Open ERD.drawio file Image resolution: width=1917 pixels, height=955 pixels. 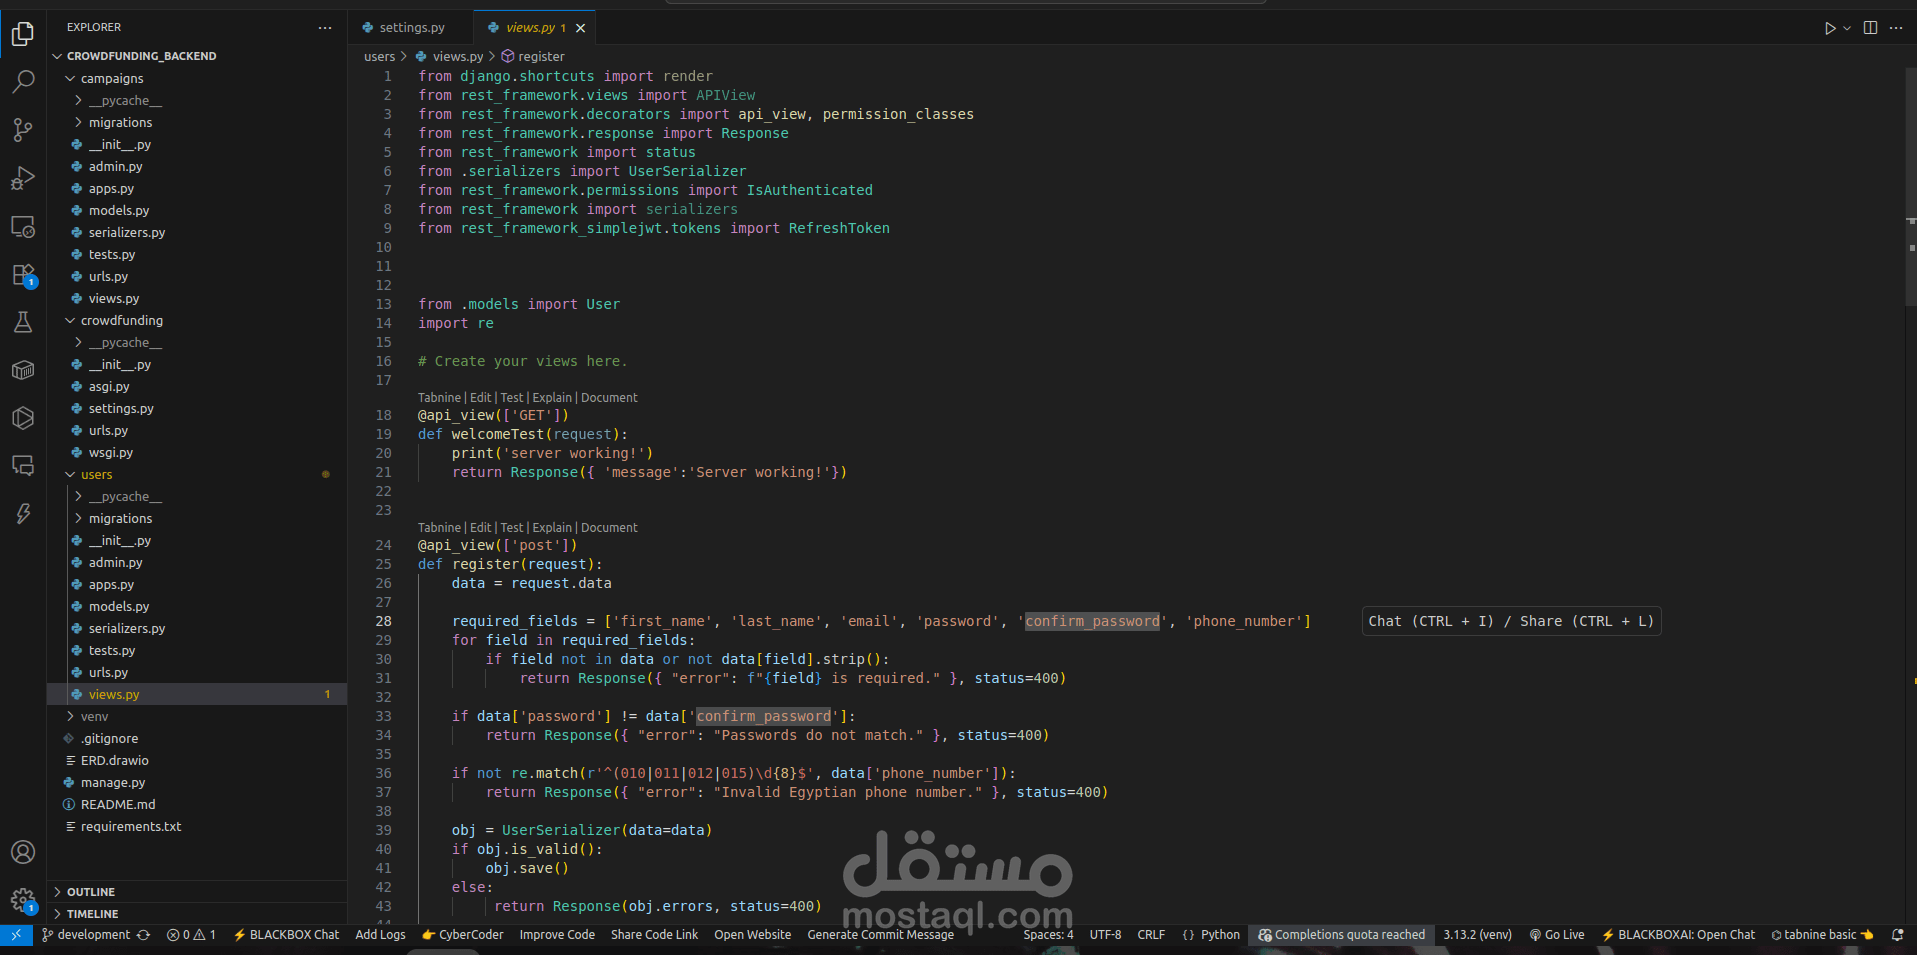(197, 760)
